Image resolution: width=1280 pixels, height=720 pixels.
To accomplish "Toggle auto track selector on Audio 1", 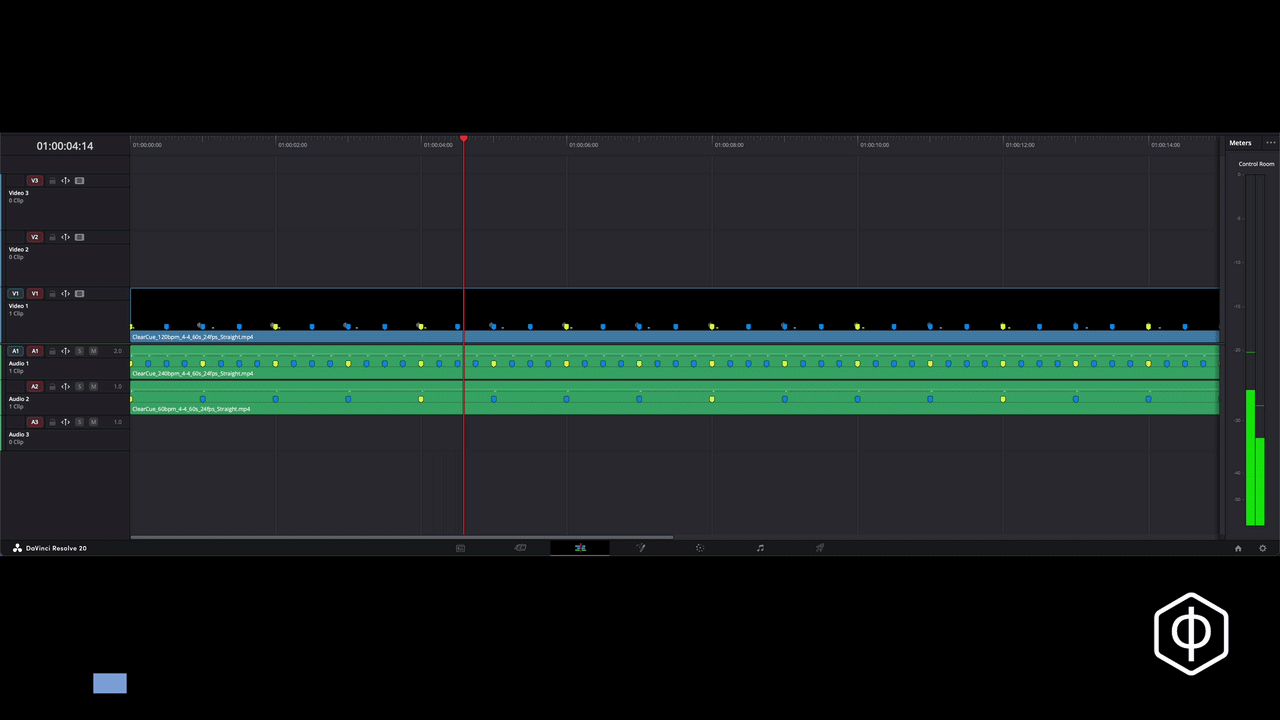I will (65, 351).
